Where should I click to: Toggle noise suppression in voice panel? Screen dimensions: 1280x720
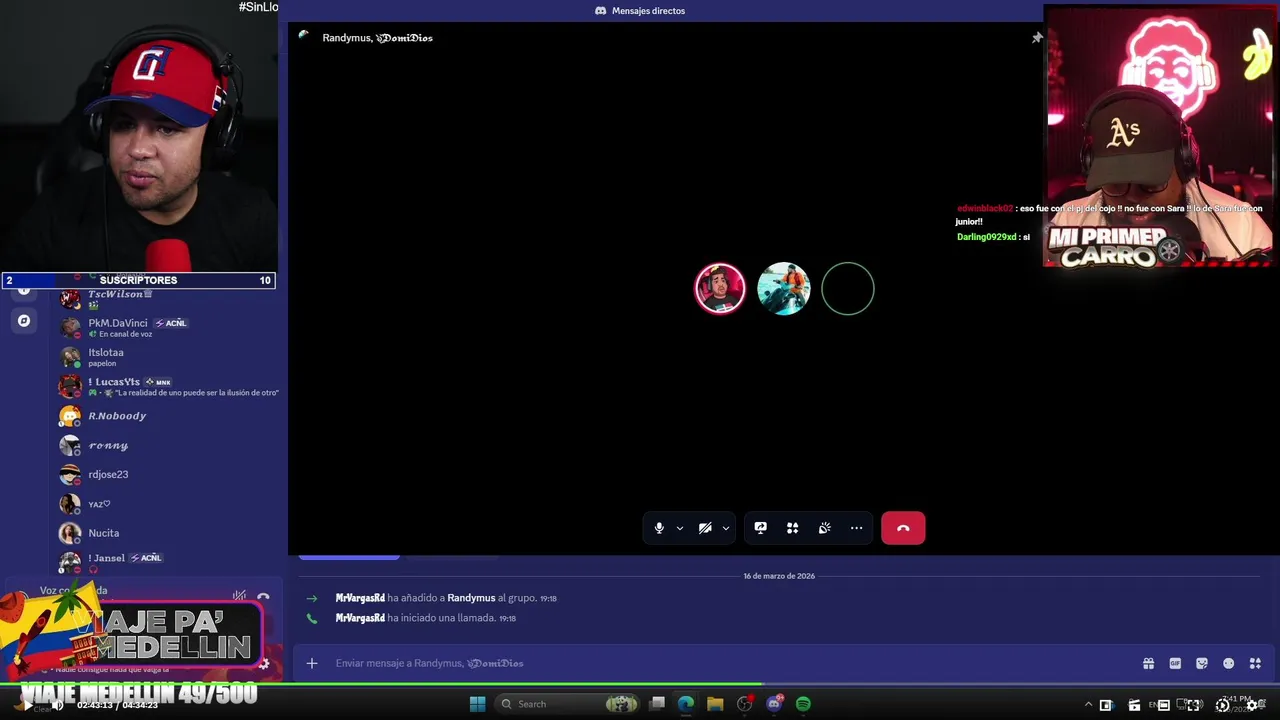coord(239,596)
